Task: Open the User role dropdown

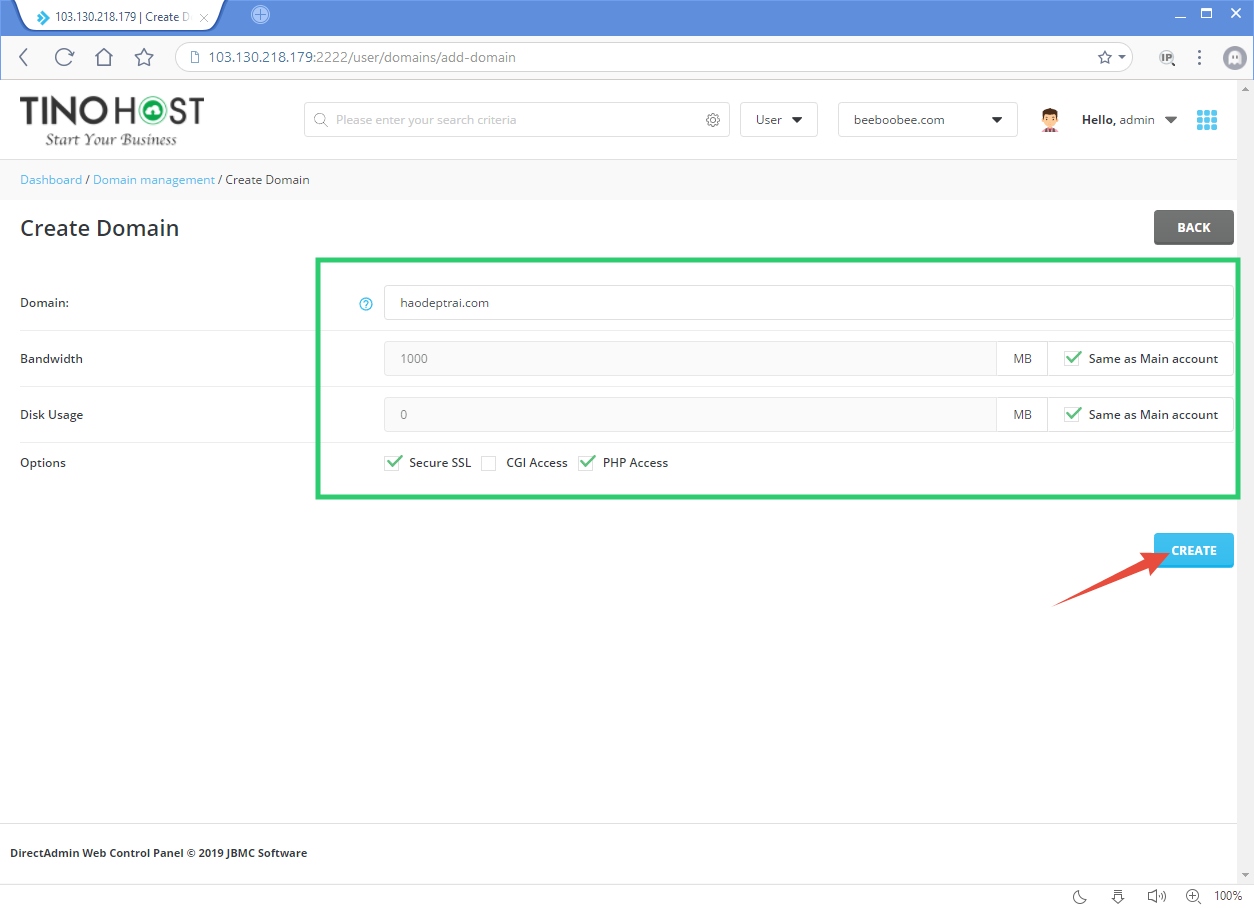Action: [778, 119]
